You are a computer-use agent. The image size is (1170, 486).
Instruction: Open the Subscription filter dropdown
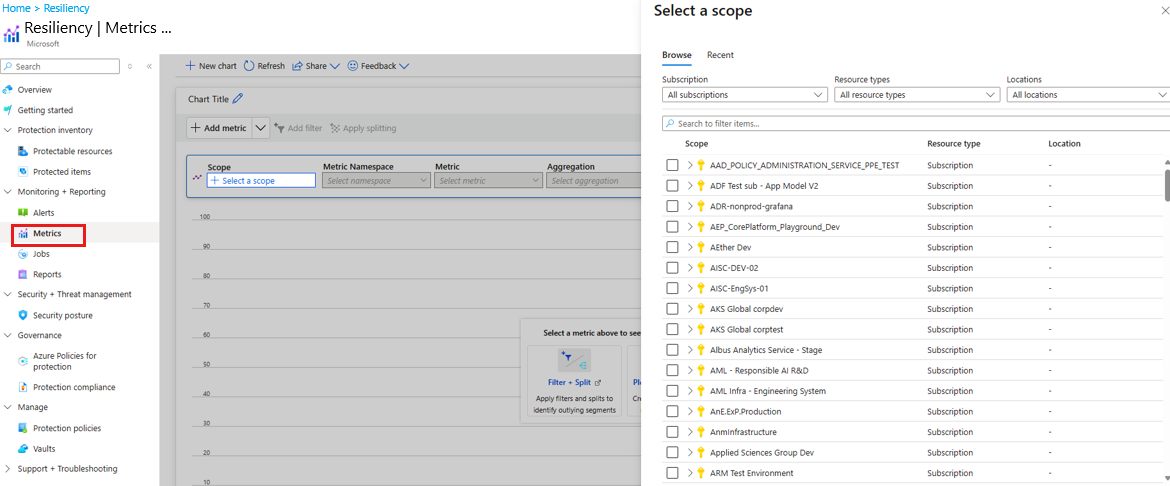coord(744,95)
